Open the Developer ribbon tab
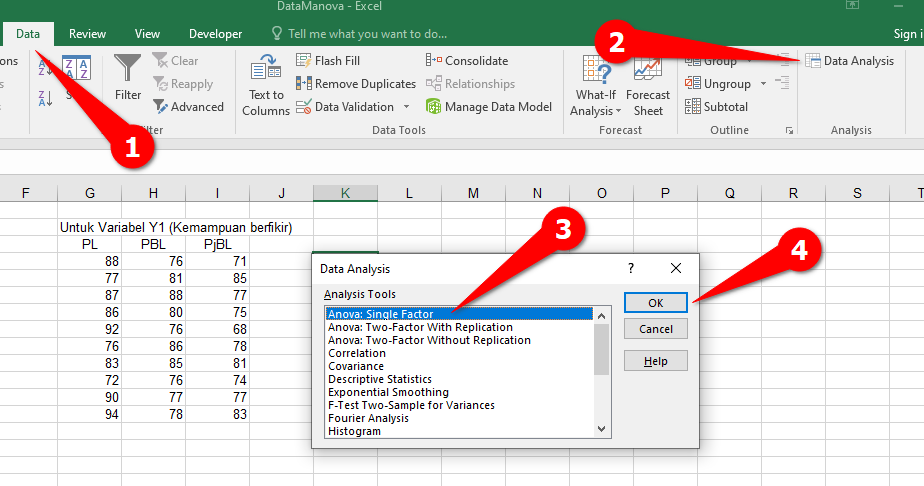 pos(215,34)
